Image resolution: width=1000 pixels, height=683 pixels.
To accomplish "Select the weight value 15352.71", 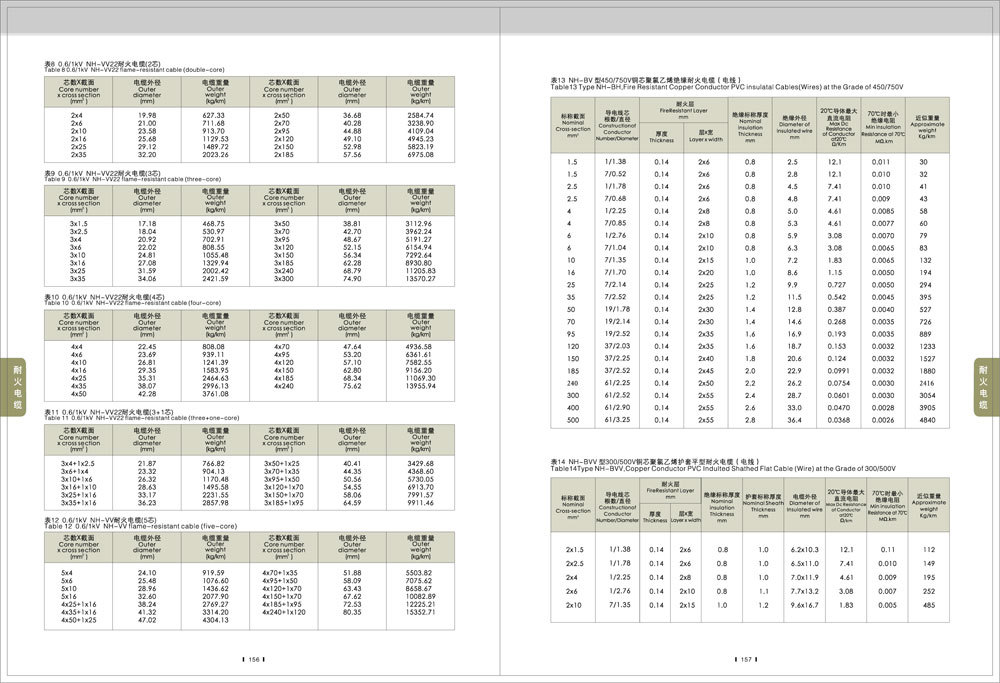I will (x=420, y=612).
